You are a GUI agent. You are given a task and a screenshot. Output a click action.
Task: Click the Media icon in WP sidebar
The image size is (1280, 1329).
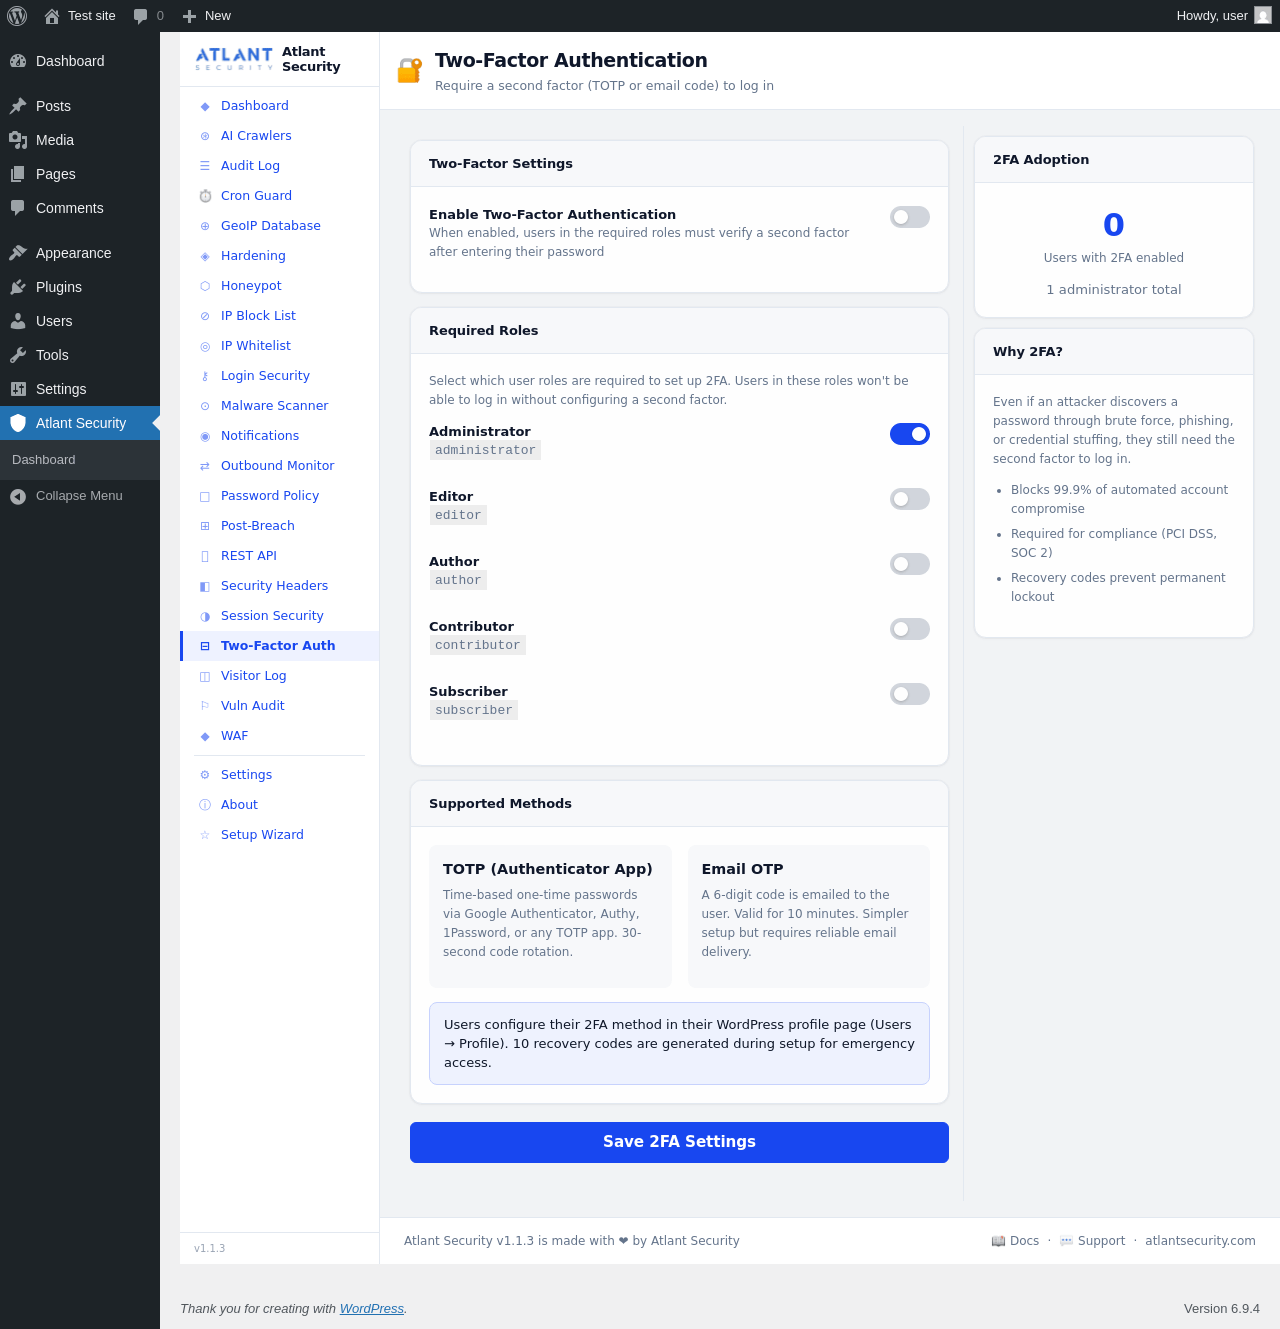pyautogui.click(x=18, y=140)
